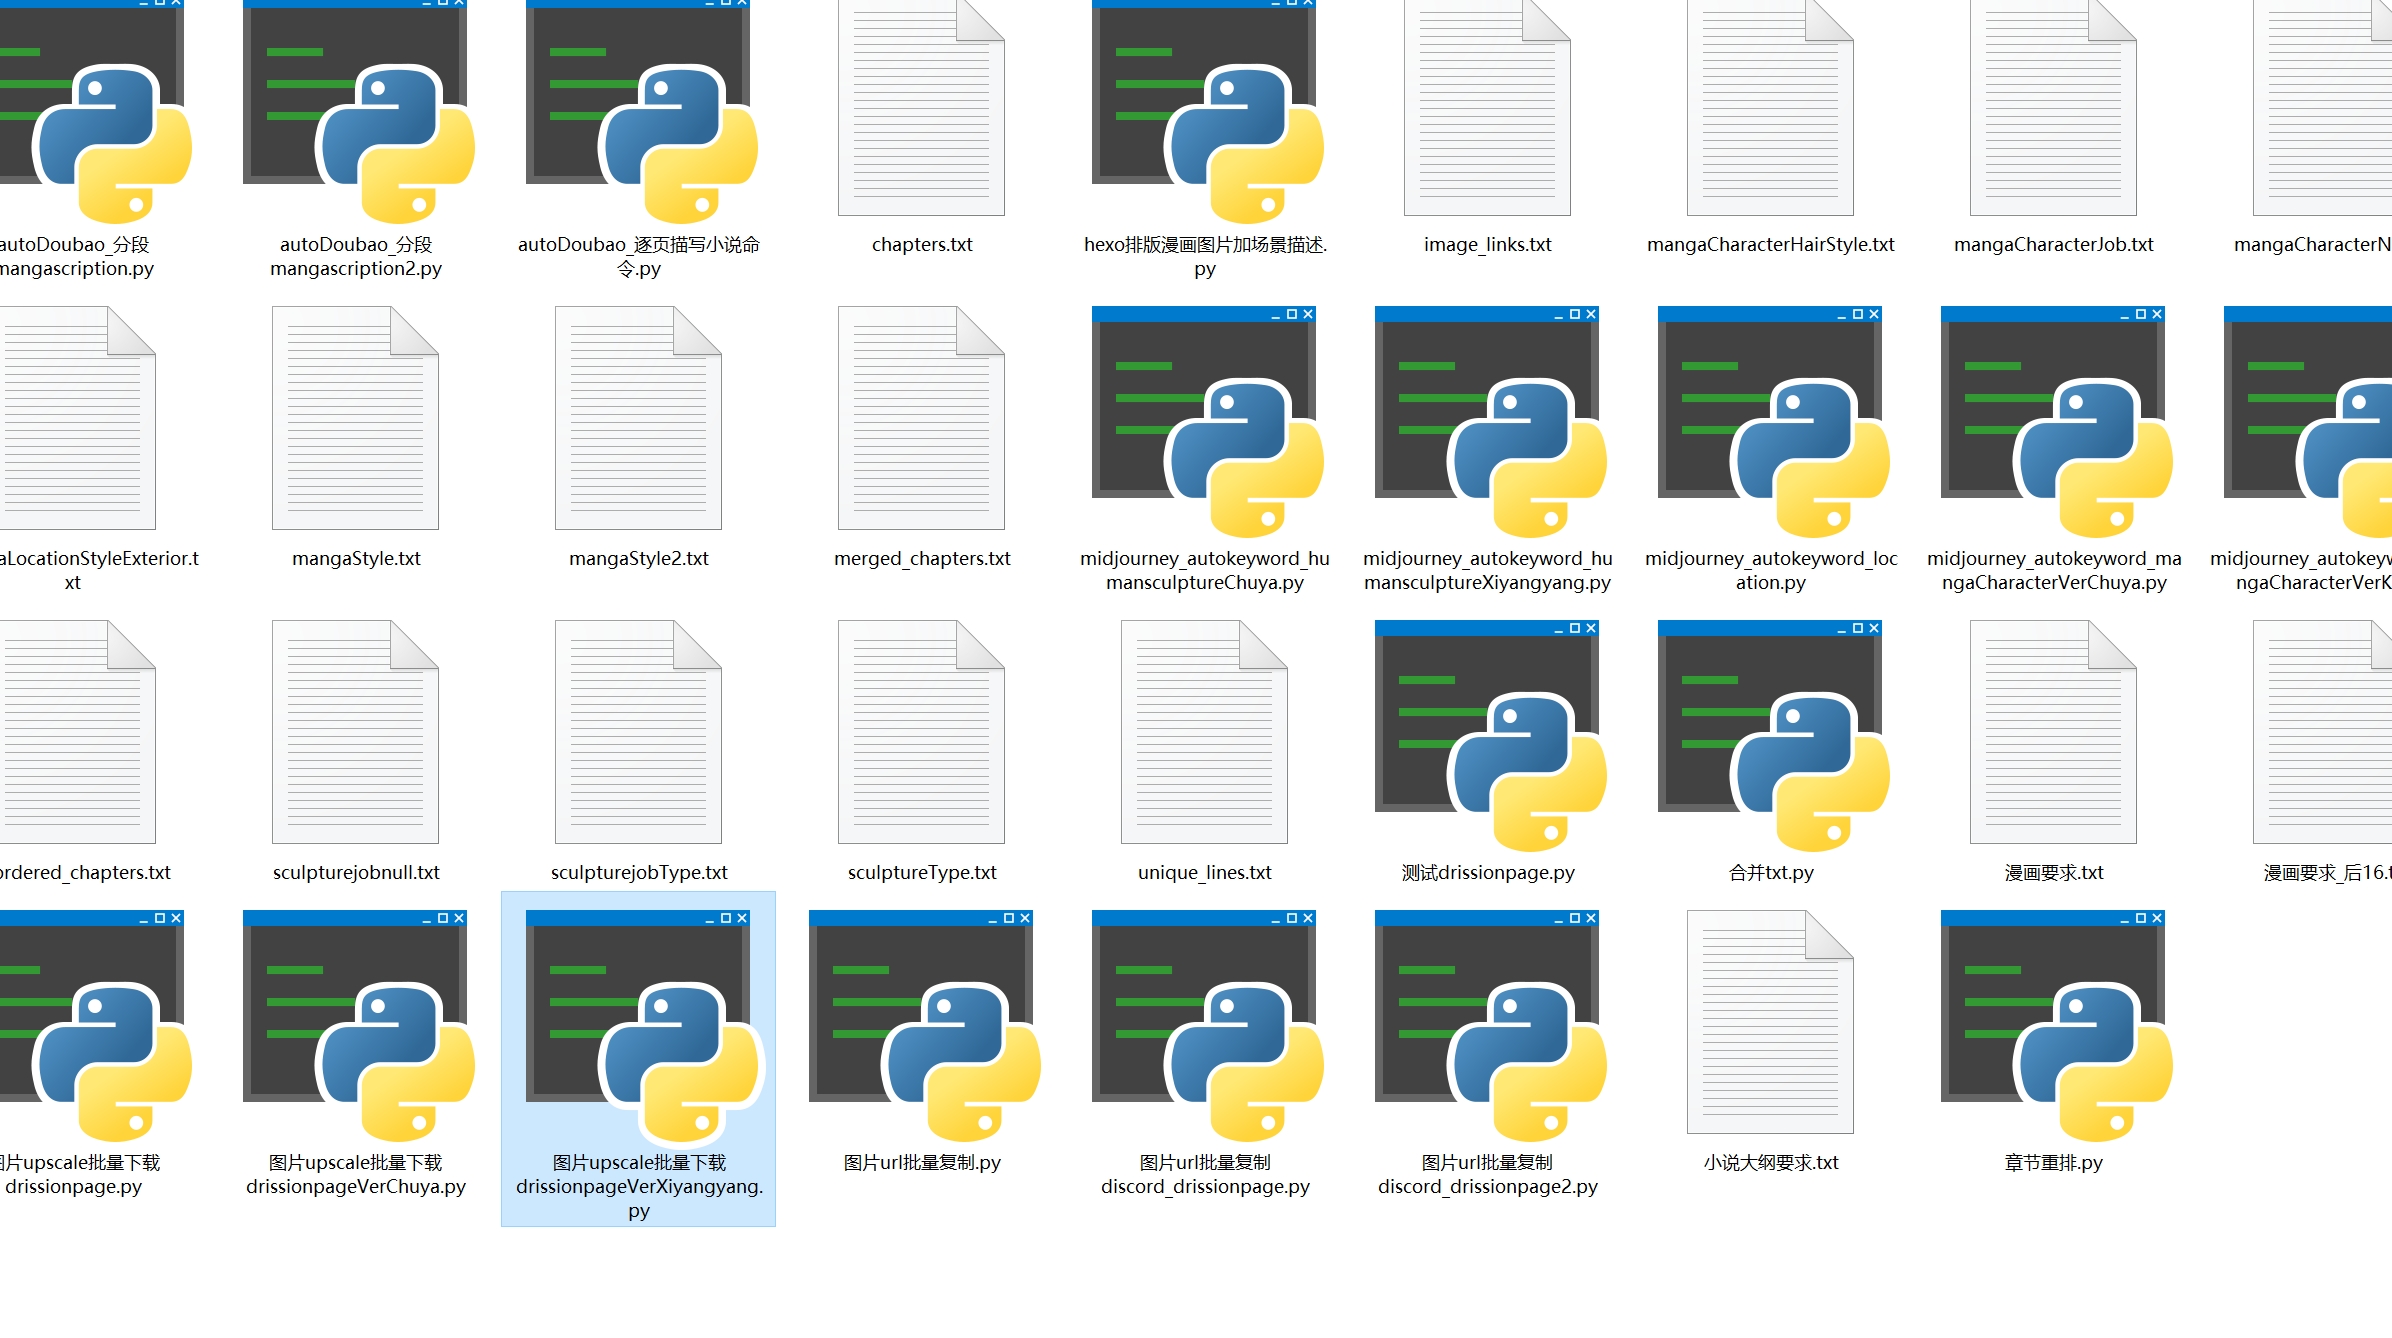Click the image_links.txt file icon
Viewport: 2392px width, 1338px height.
tap(1487, 107)
